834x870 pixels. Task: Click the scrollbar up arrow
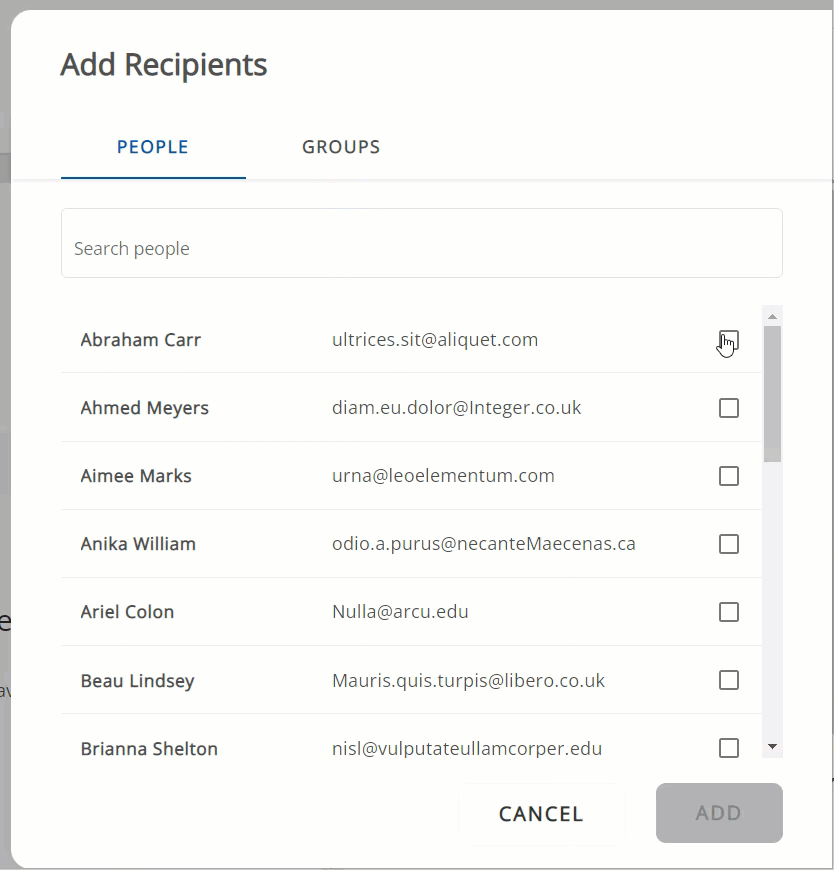pyautogui.click(x=772, y=317)
